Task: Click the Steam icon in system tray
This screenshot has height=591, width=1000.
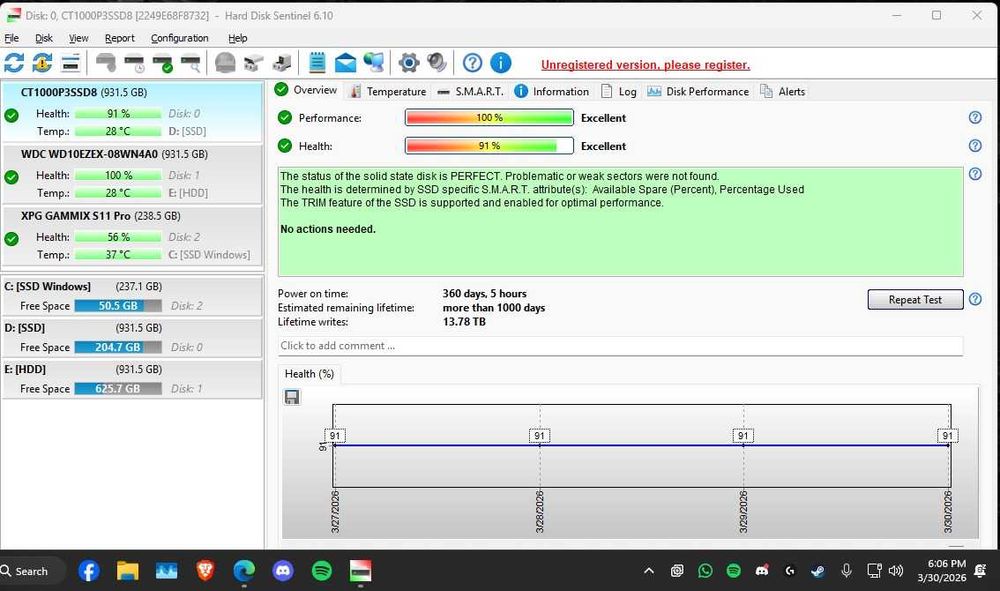Action: pos(818,571)
